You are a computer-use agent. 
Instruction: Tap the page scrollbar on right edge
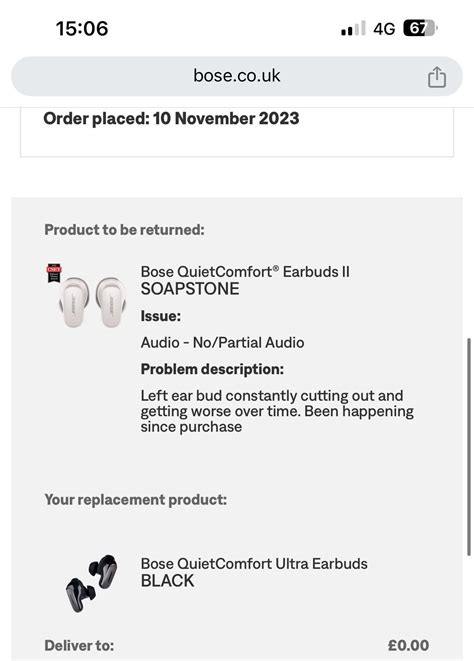[469, 447]
